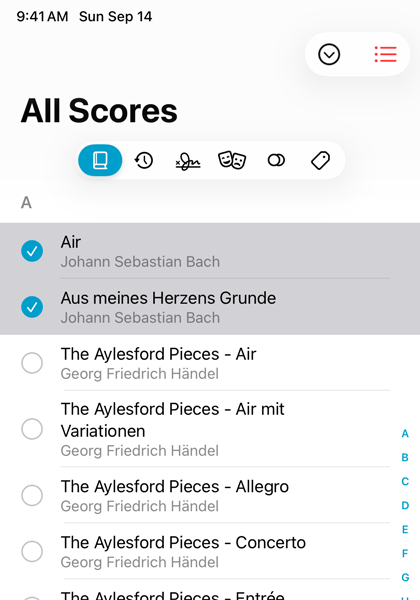Open the circled chevron dropdown menu
This screenshot has width=420, height=600.
(x=329, y=54)
